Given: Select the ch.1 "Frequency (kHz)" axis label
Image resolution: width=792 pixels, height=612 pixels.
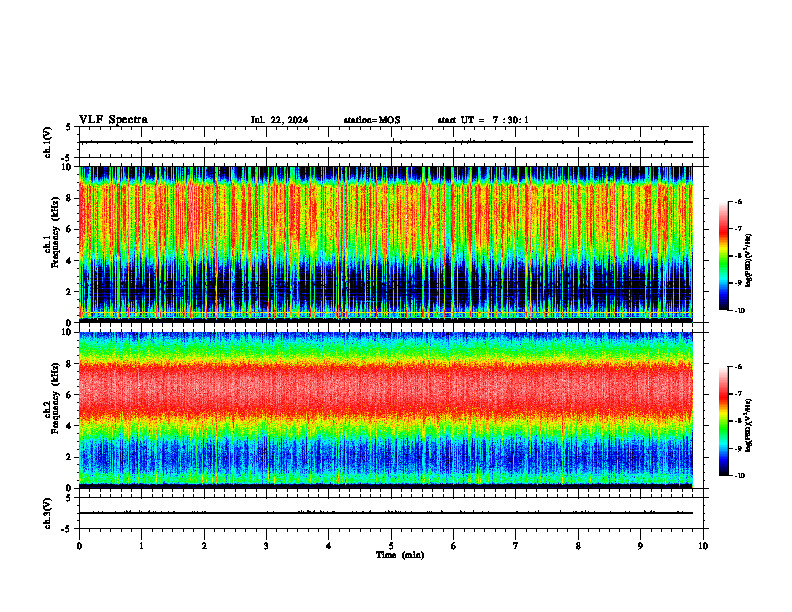Looking at the screenshot, I should point(55,232).
